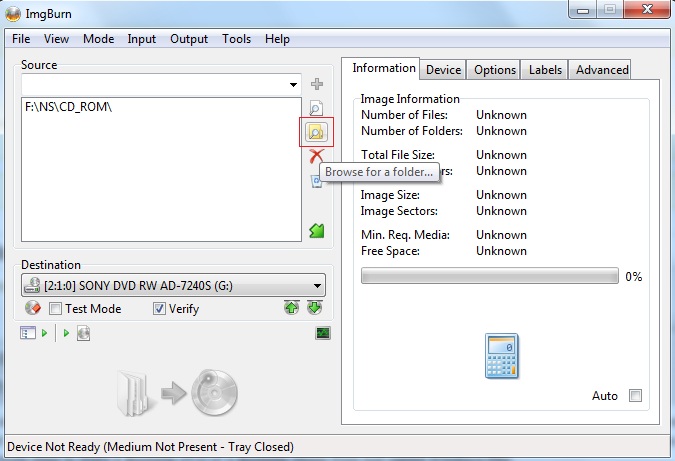Uncheck the Verify checkbox

pos(159,309)
